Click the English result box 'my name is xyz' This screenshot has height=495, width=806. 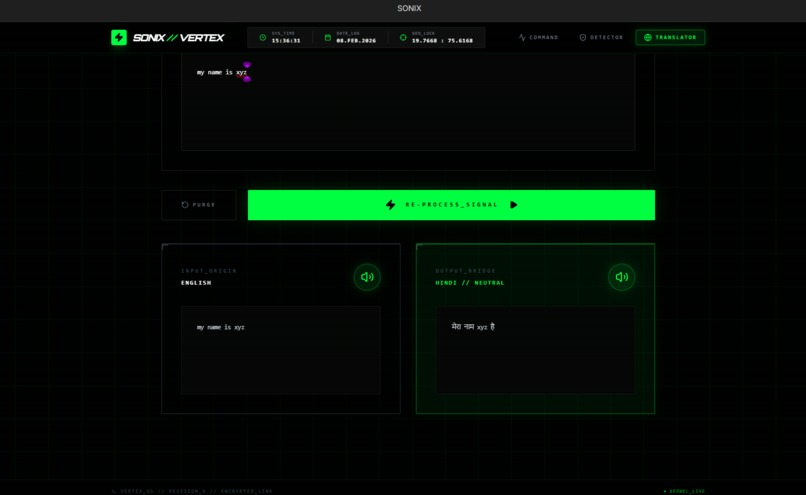pos(281,351)
